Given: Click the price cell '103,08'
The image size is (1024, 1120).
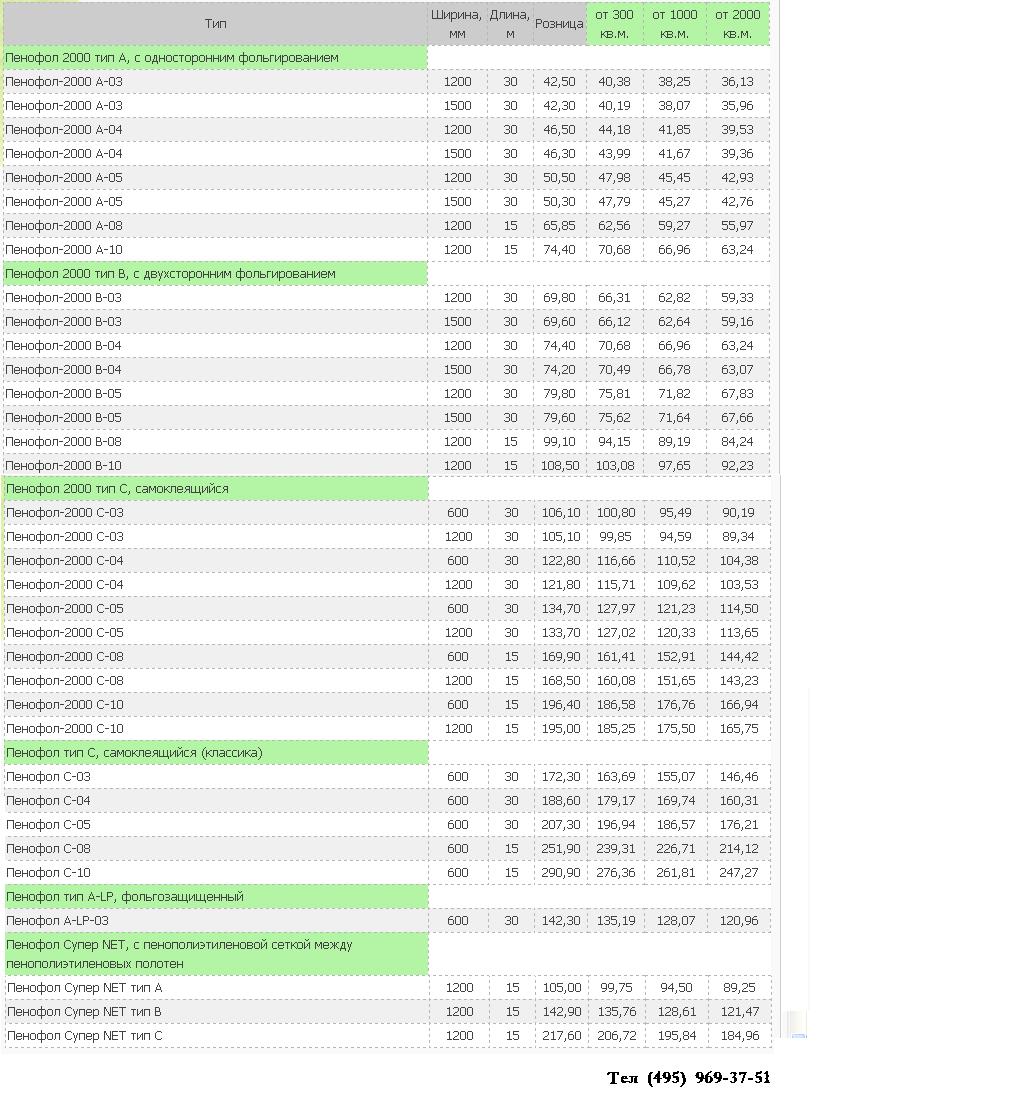Looking at the screenshot, I should [x=615, y=466].
